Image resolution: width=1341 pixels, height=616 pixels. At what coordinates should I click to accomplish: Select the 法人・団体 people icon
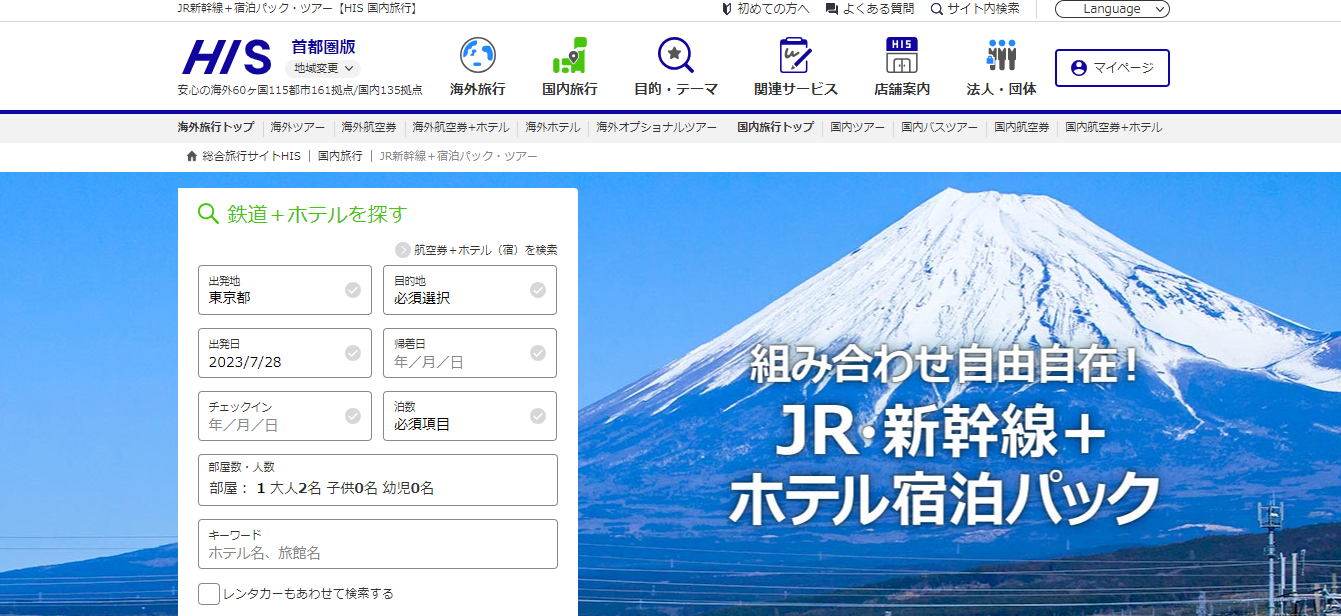click(x=1000, y=55)
